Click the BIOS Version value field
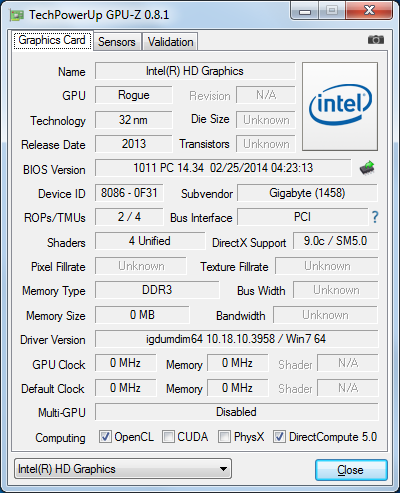 pyautogui.click(x=223, y=168)
